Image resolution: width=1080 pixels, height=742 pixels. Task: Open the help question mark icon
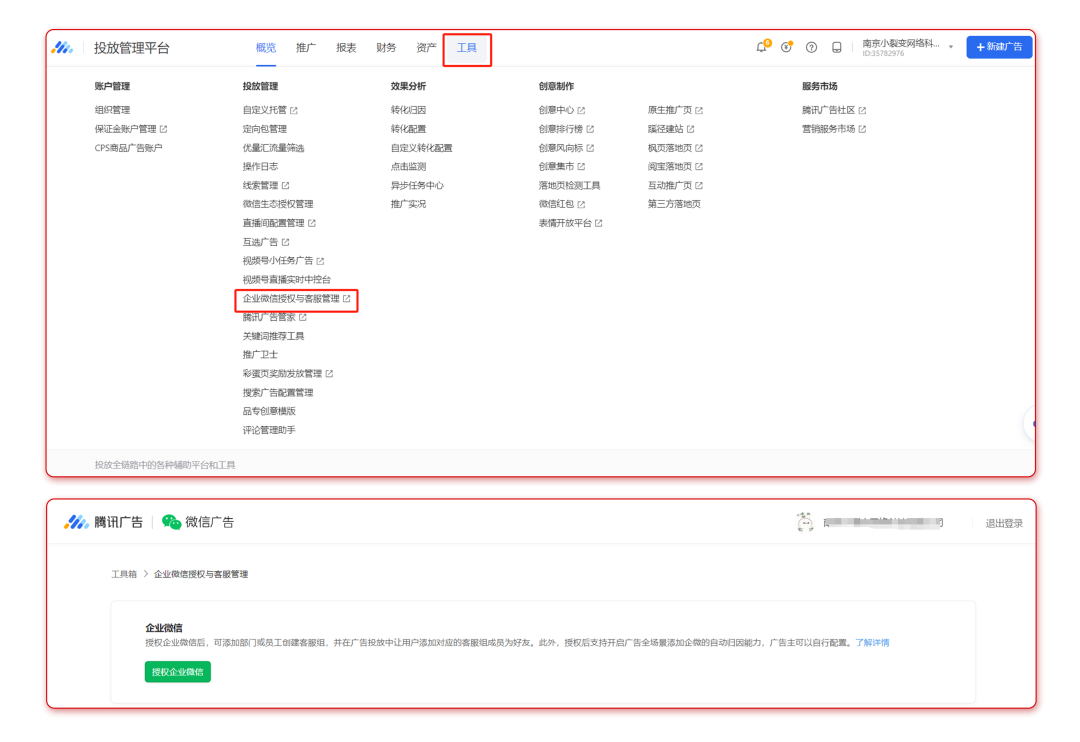click(811, 48)
